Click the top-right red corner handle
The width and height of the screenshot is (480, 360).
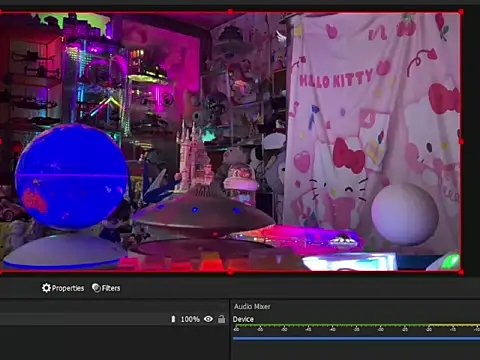461,12
